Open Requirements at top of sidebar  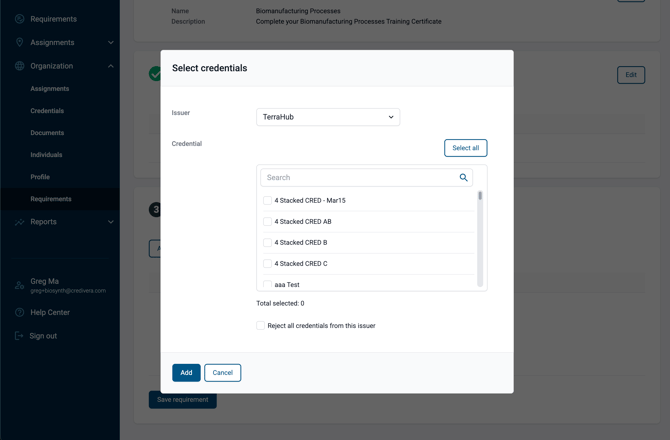pos(53,19)
